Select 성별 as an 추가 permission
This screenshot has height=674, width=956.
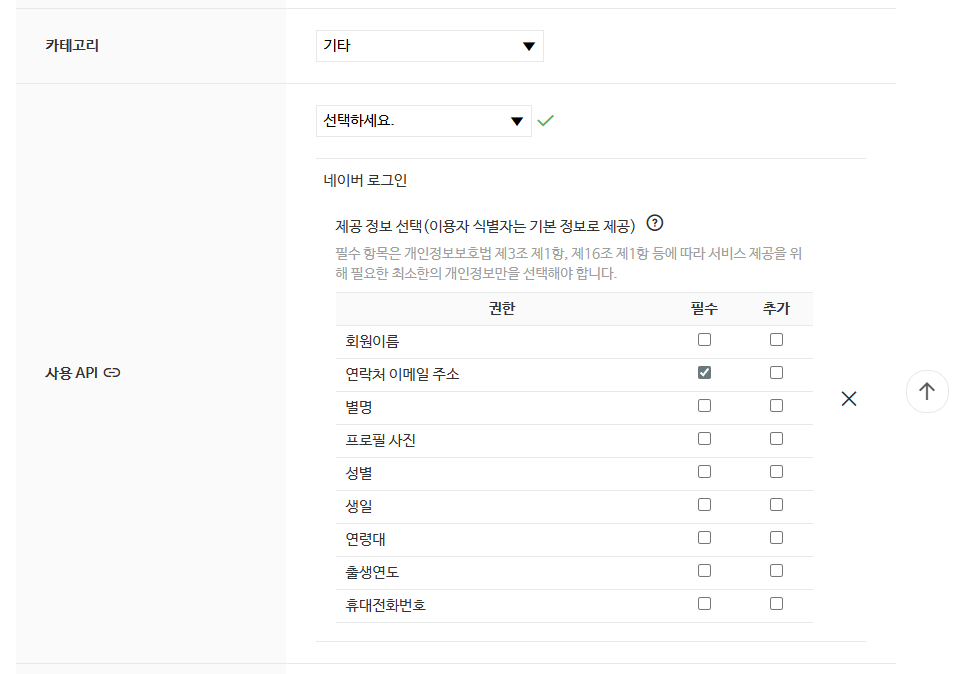tap(776, 472)
